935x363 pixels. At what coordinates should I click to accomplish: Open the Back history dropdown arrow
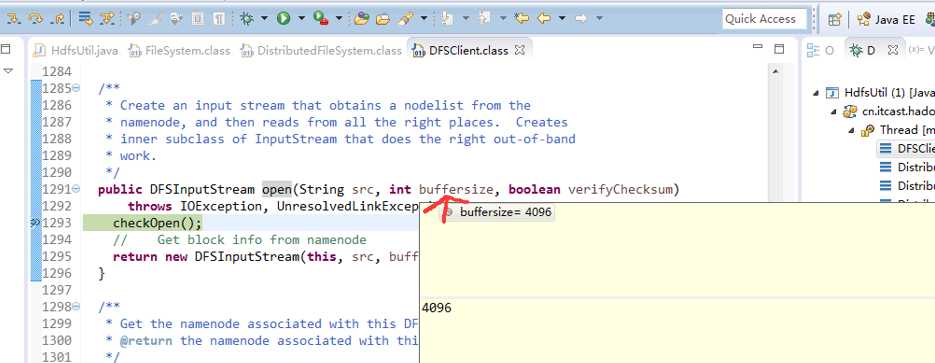562,18
